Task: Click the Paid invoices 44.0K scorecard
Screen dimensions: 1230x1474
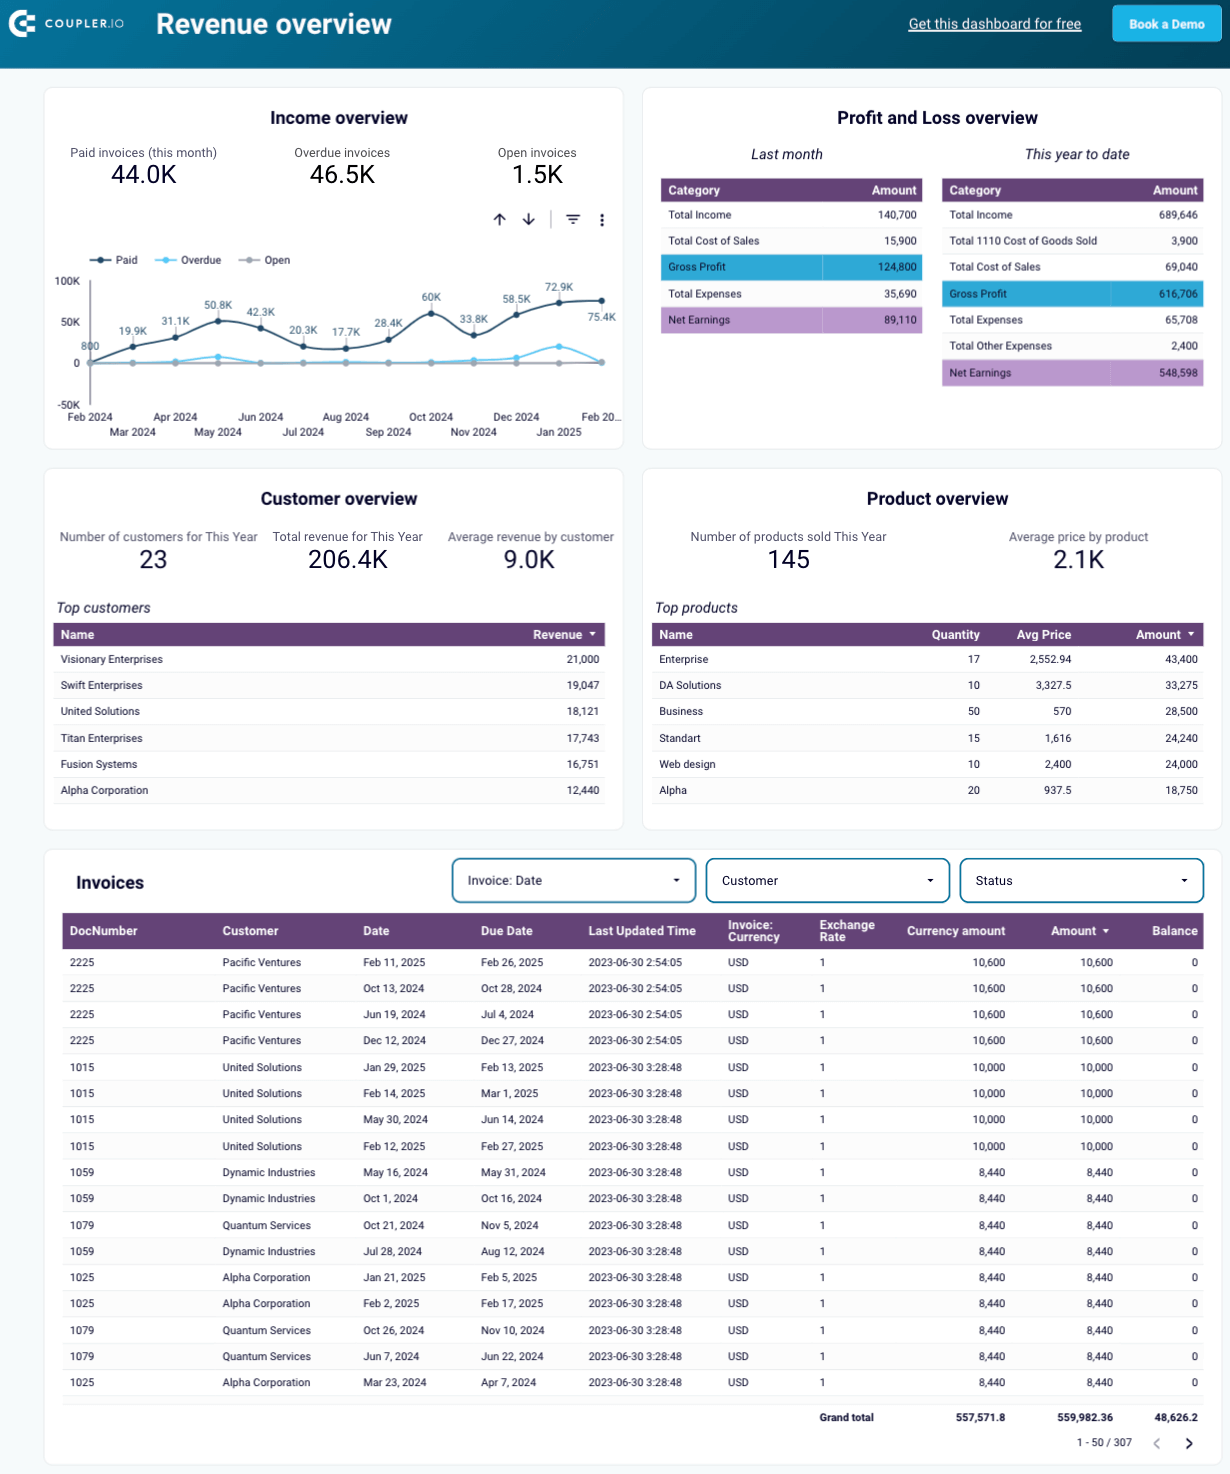Action: pos(144,167)
